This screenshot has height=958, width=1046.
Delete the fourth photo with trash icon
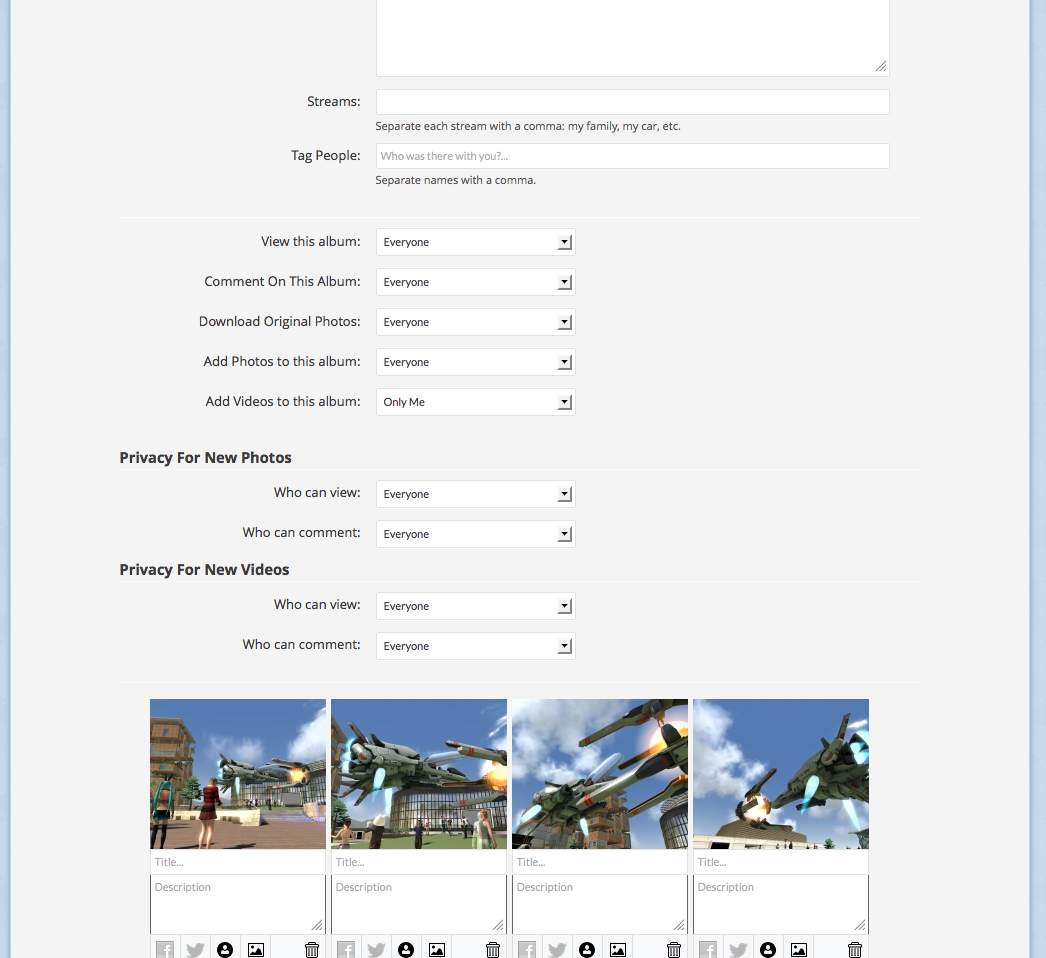[x=855, y=949]
